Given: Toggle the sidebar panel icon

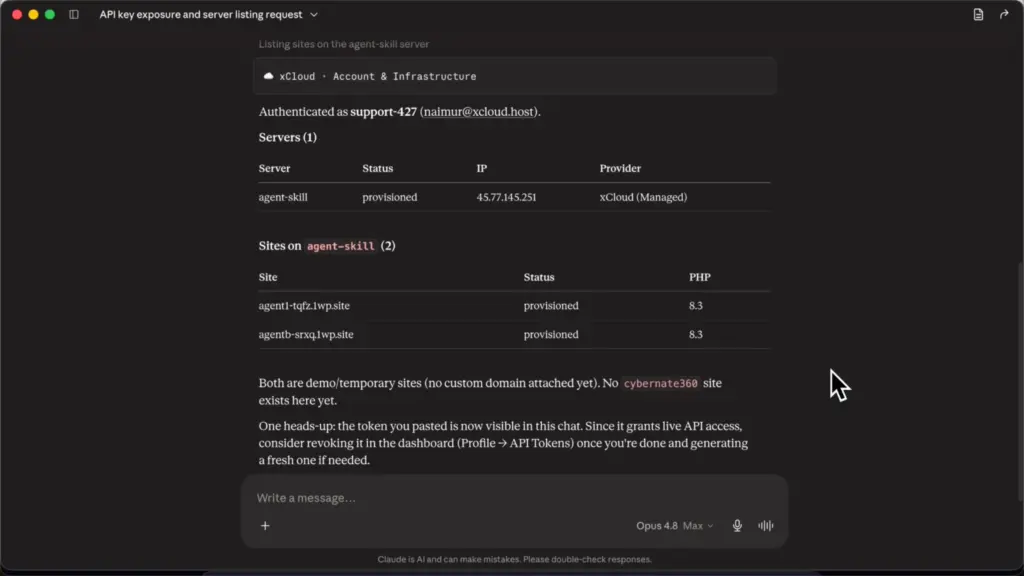Looking at the screenshot, I should pos(74,14).
